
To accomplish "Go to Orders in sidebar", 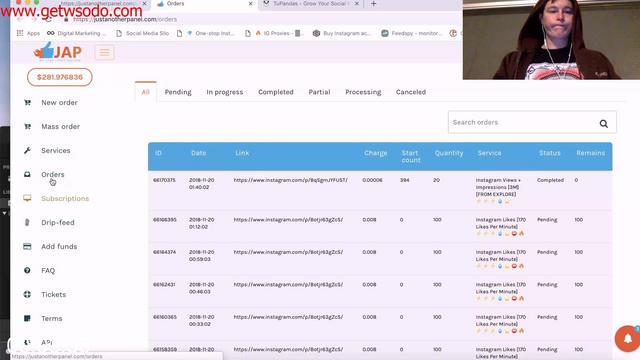I will (53, 174).
